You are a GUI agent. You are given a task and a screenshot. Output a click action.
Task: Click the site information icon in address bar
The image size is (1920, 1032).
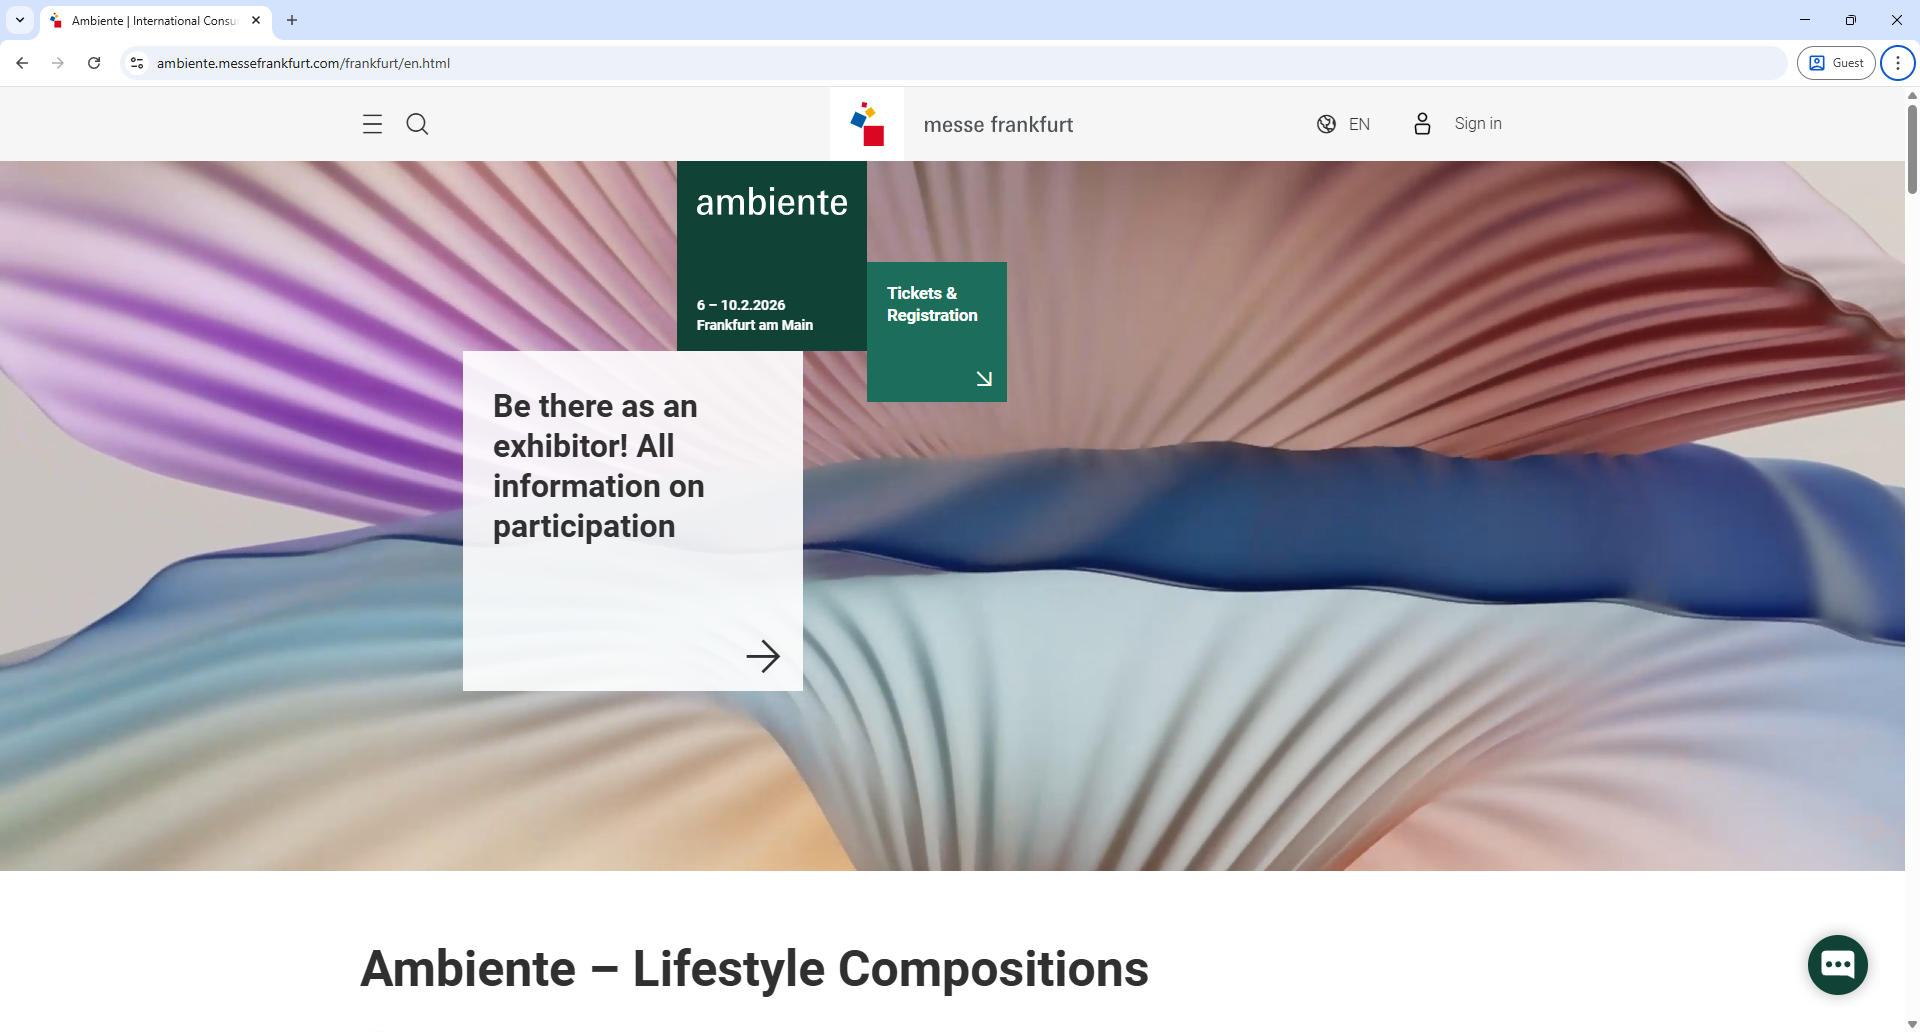click(x=136, y=62)
